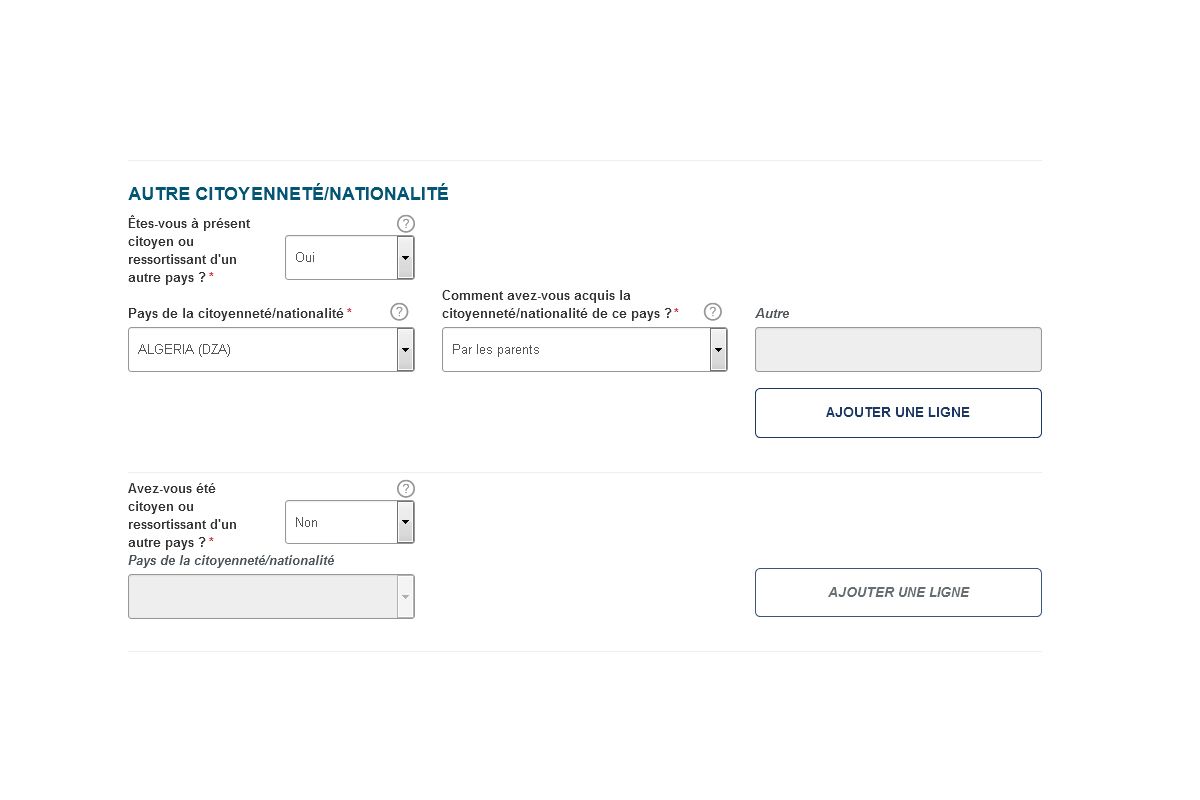Click the arrow on the ALGERIA (DZA) select

pyautogui.click(x=405, y=350)
